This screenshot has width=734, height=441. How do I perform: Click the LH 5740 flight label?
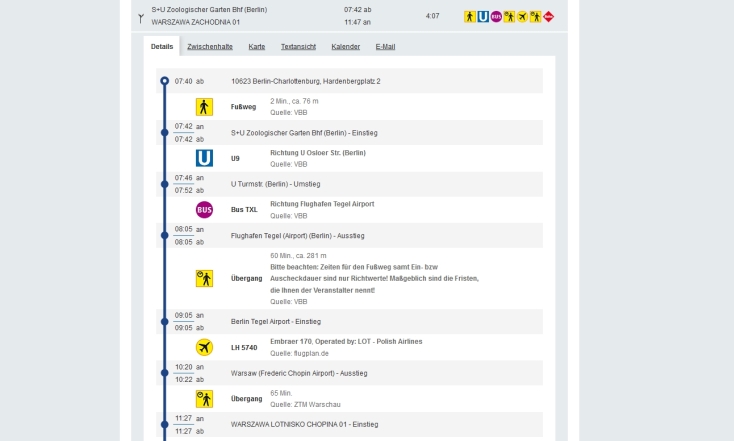[244, 347]
